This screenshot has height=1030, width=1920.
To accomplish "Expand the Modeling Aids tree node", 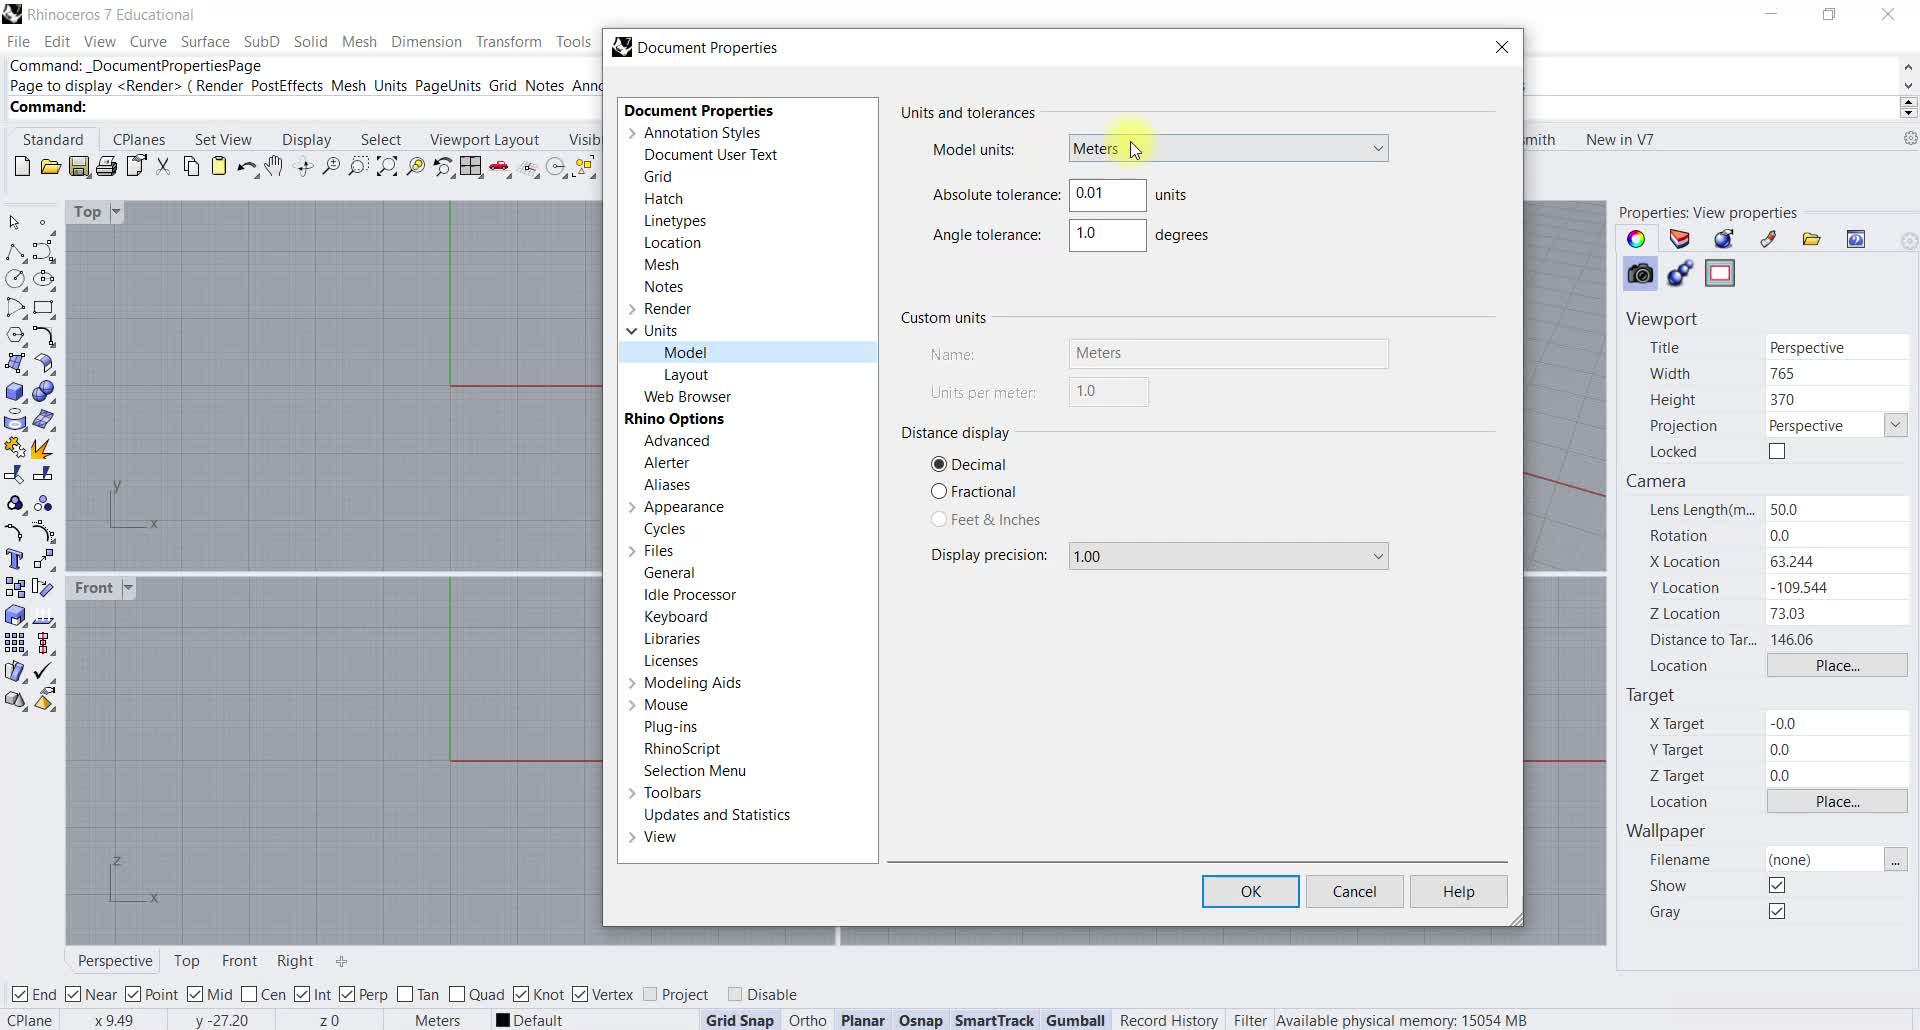I will 632,683.
